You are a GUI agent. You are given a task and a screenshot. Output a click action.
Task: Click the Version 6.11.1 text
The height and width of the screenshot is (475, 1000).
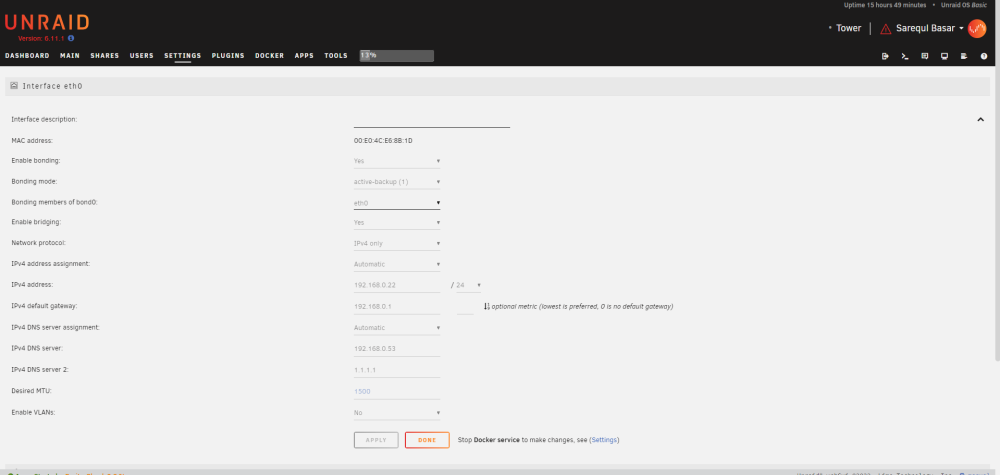pyautogui.click(x=41, y=39)
